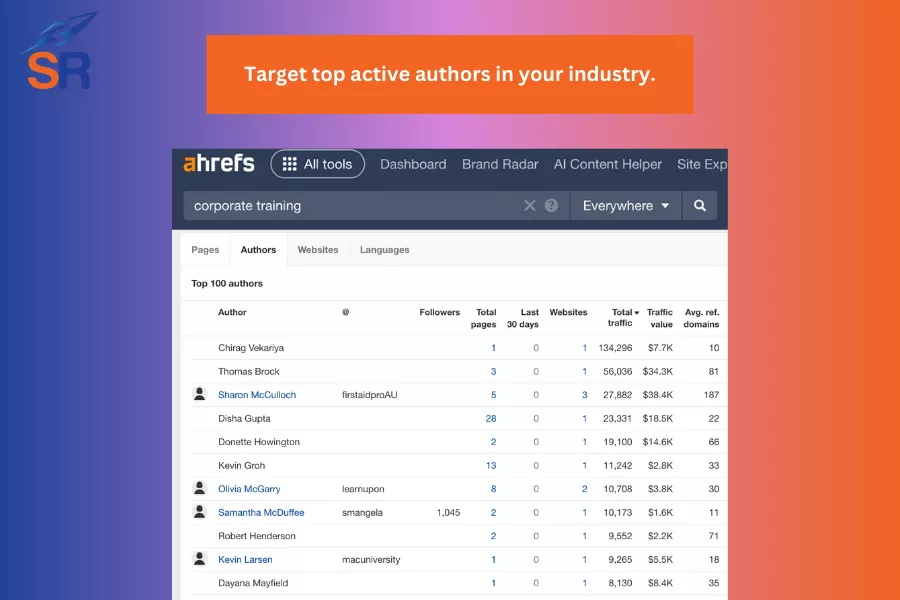Click the Top 100 authors heading

tap(227, 284)
